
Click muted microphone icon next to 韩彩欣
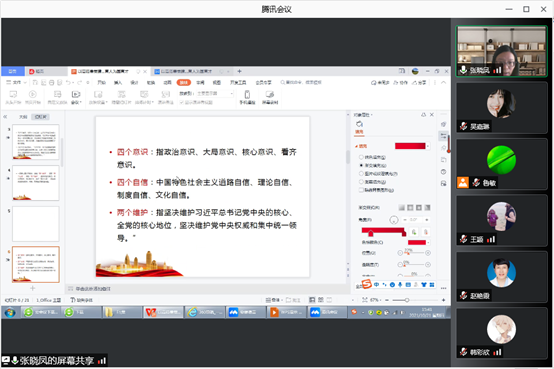click(464, 352)
